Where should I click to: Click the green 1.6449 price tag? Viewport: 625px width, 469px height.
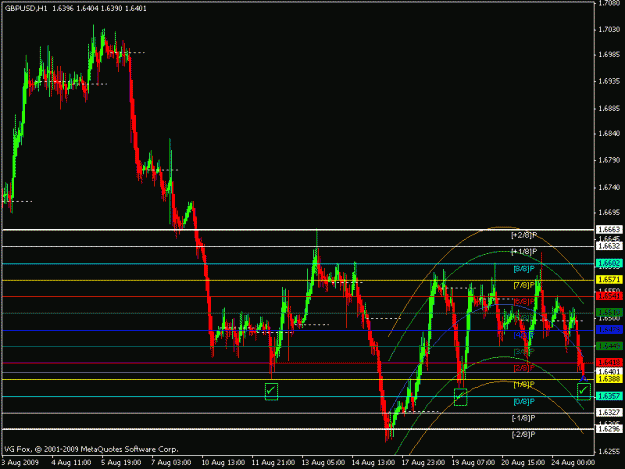pos(609,346)
